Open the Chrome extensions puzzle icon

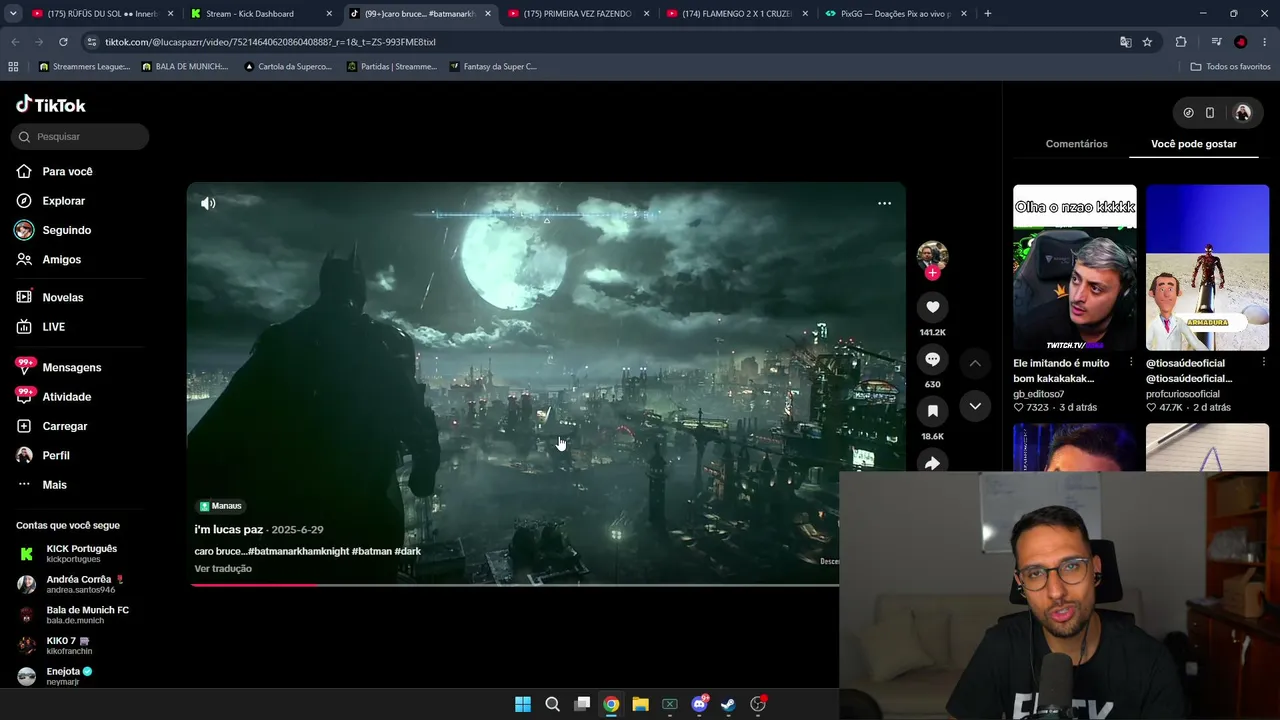tap(1181, 42)
